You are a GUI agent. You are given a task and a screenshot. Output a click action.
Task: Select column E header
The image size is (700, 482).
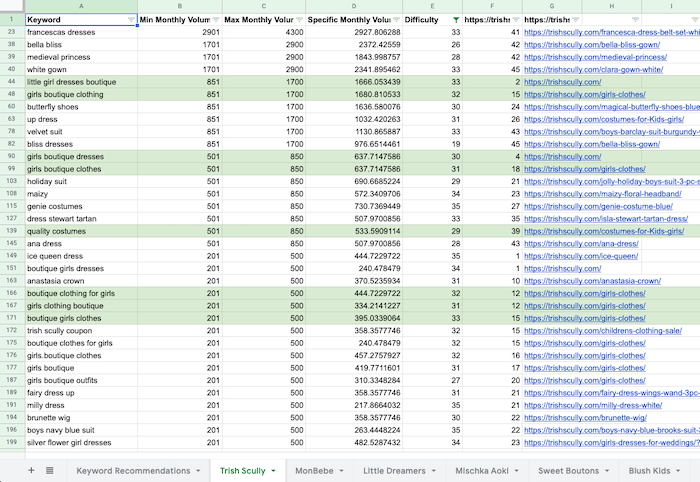(433, 6)
